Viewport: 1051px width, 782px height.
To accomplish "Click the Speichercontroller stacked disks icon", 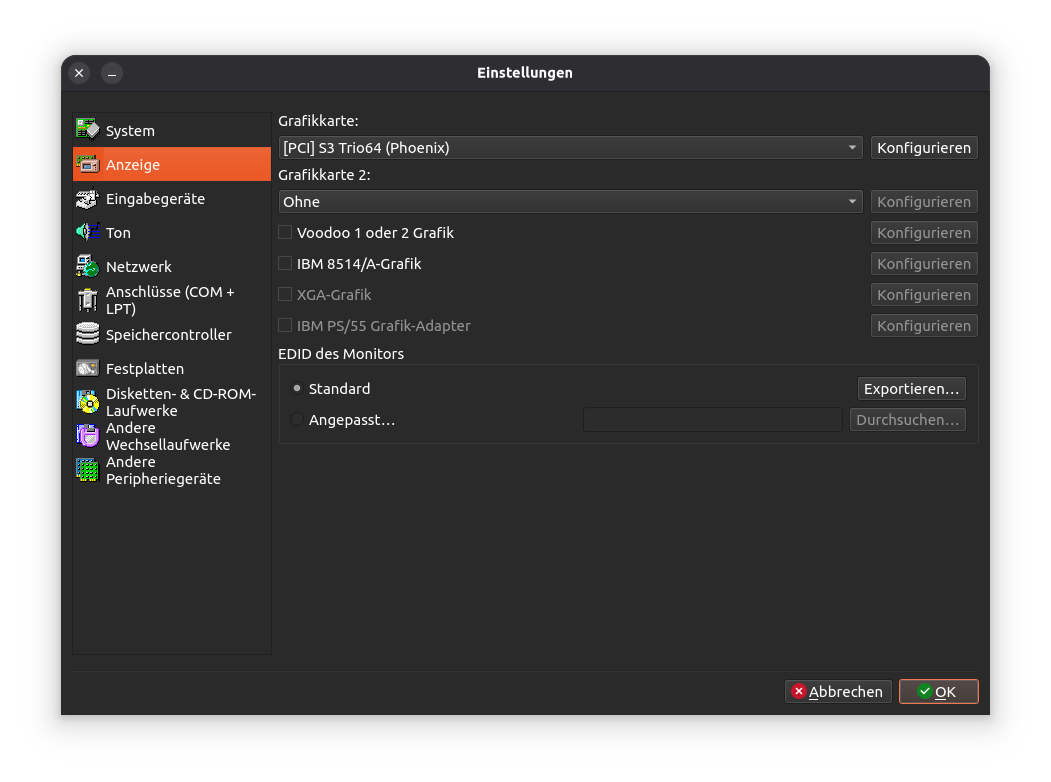I will coord(87,334).
